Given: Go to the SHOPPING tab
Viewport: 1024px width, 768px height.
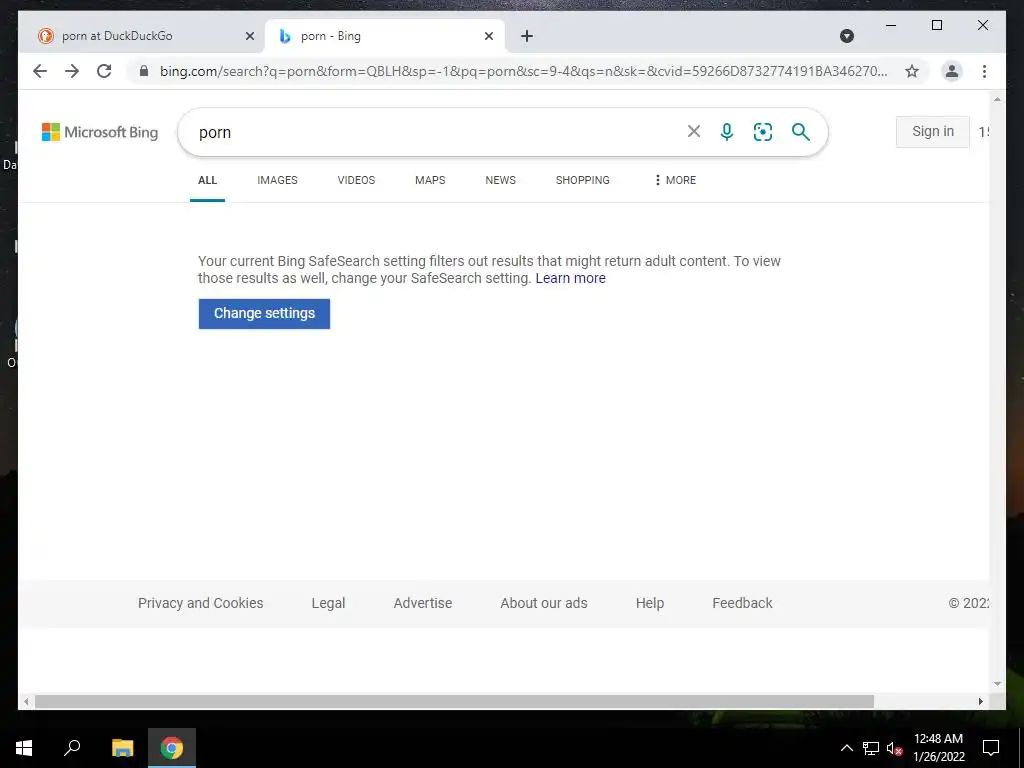Looking at the screenshot, I should (583, 180).
